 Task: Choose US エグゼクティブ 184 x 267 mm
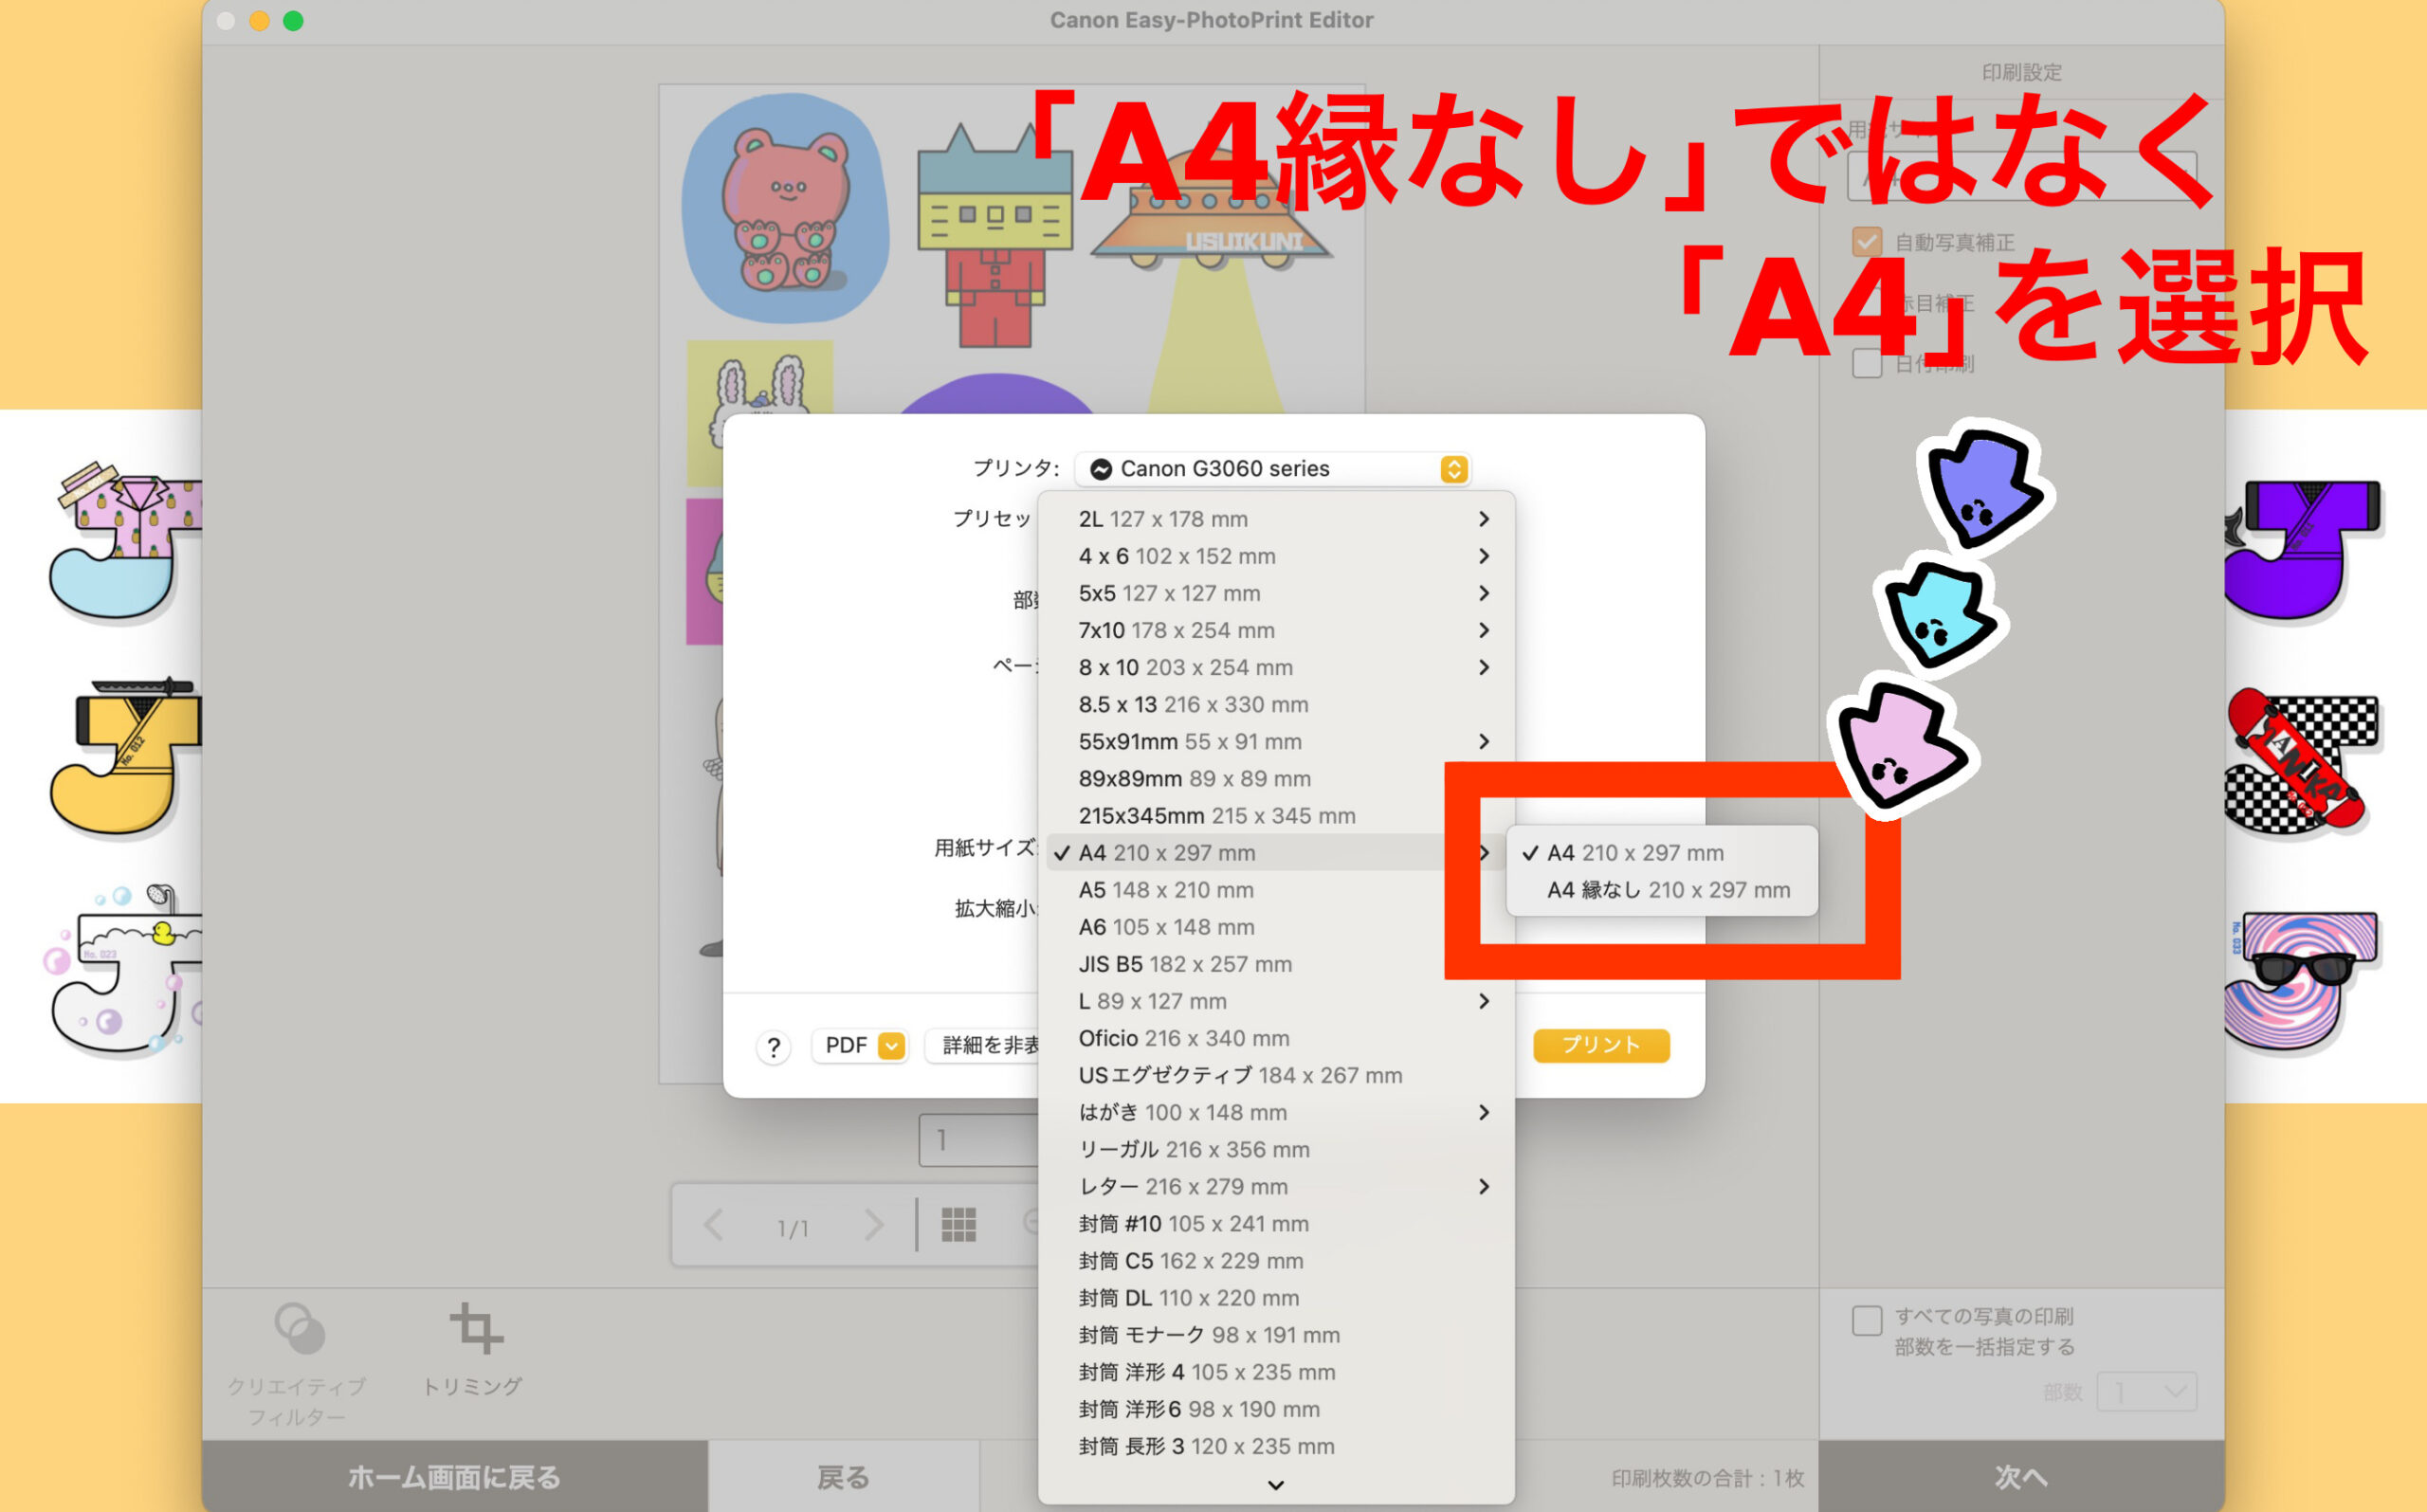[1276, 1075]
